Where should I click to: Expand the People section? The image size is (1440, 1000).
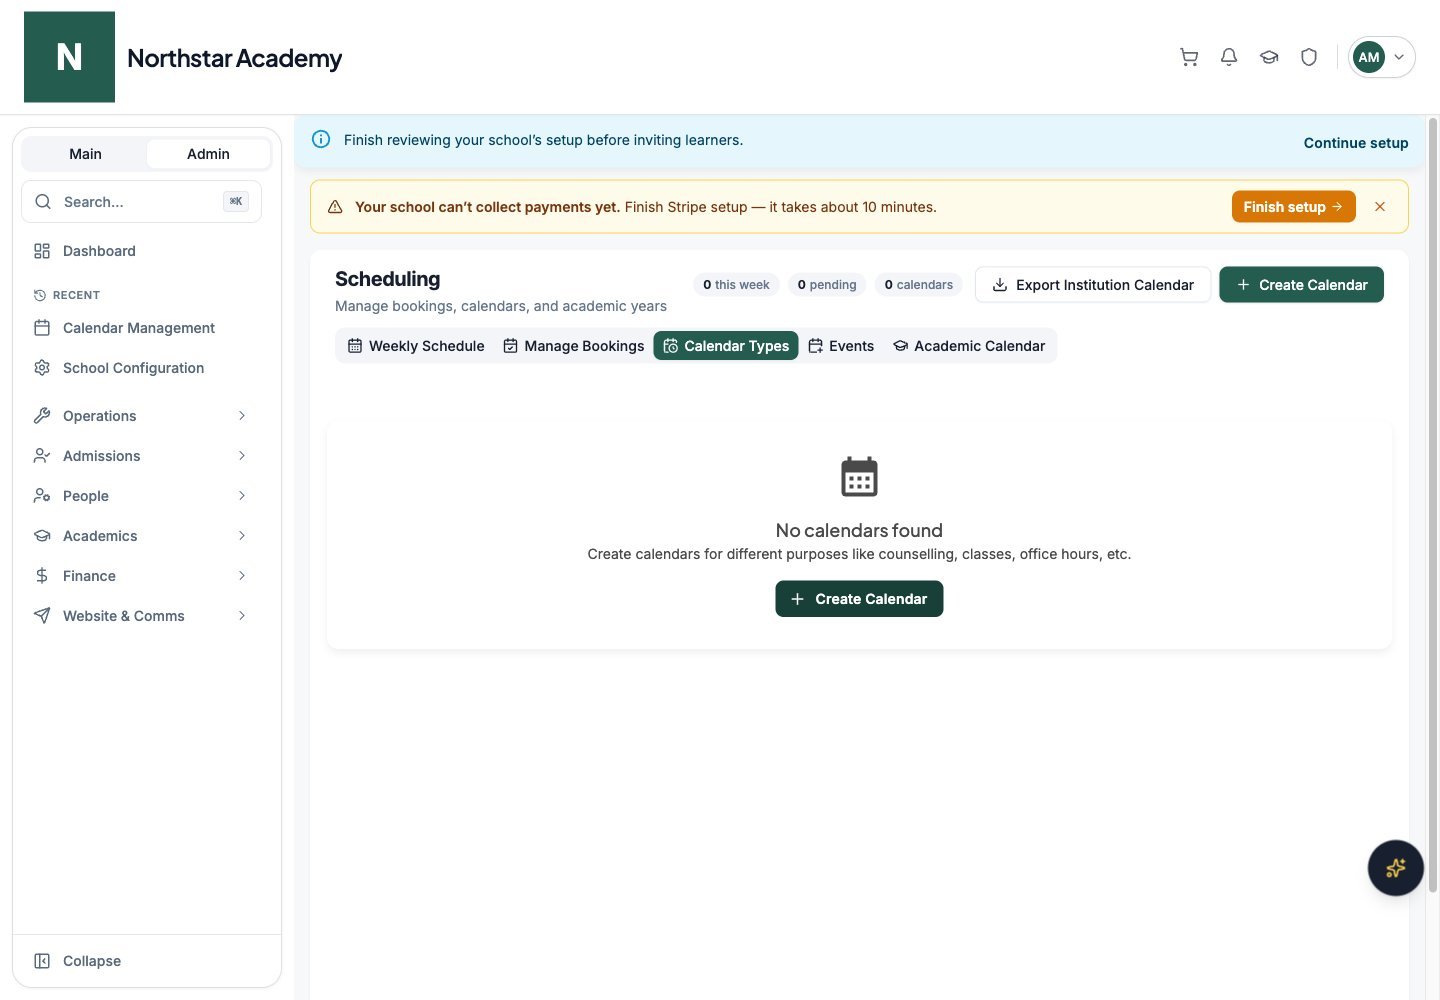coord(141,496)
